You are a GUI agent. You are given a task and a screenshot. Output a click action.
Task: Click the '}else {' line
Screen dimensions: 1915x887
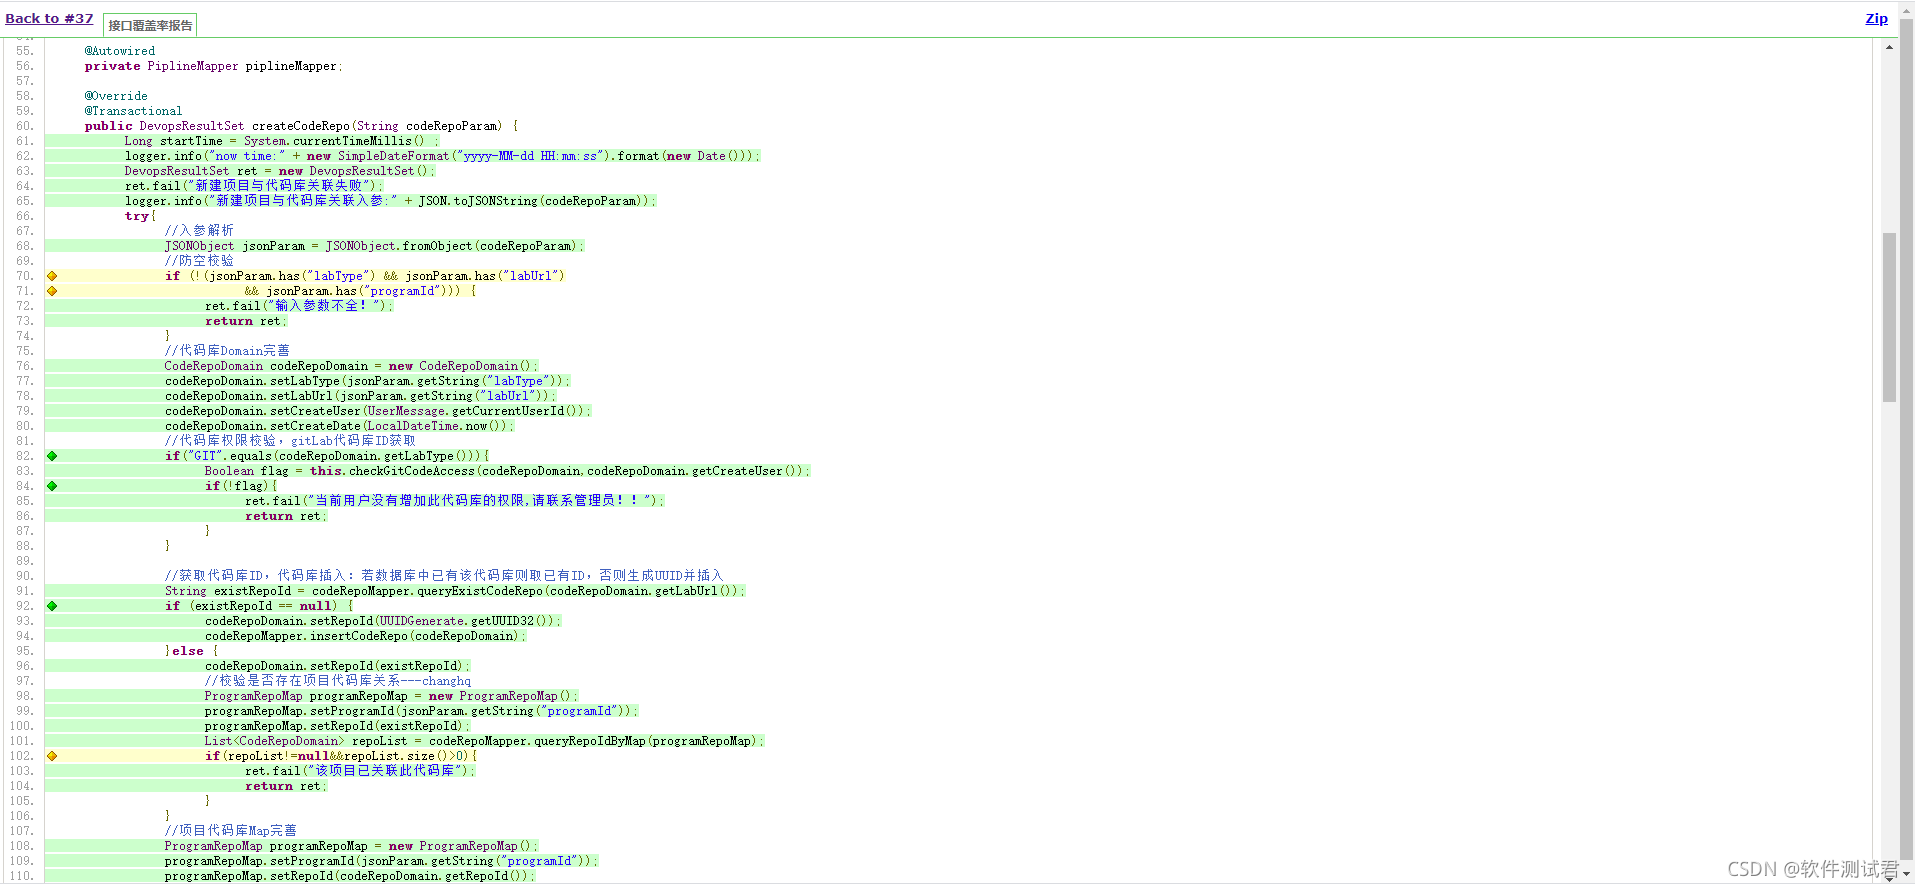click(x=191, y=651)
